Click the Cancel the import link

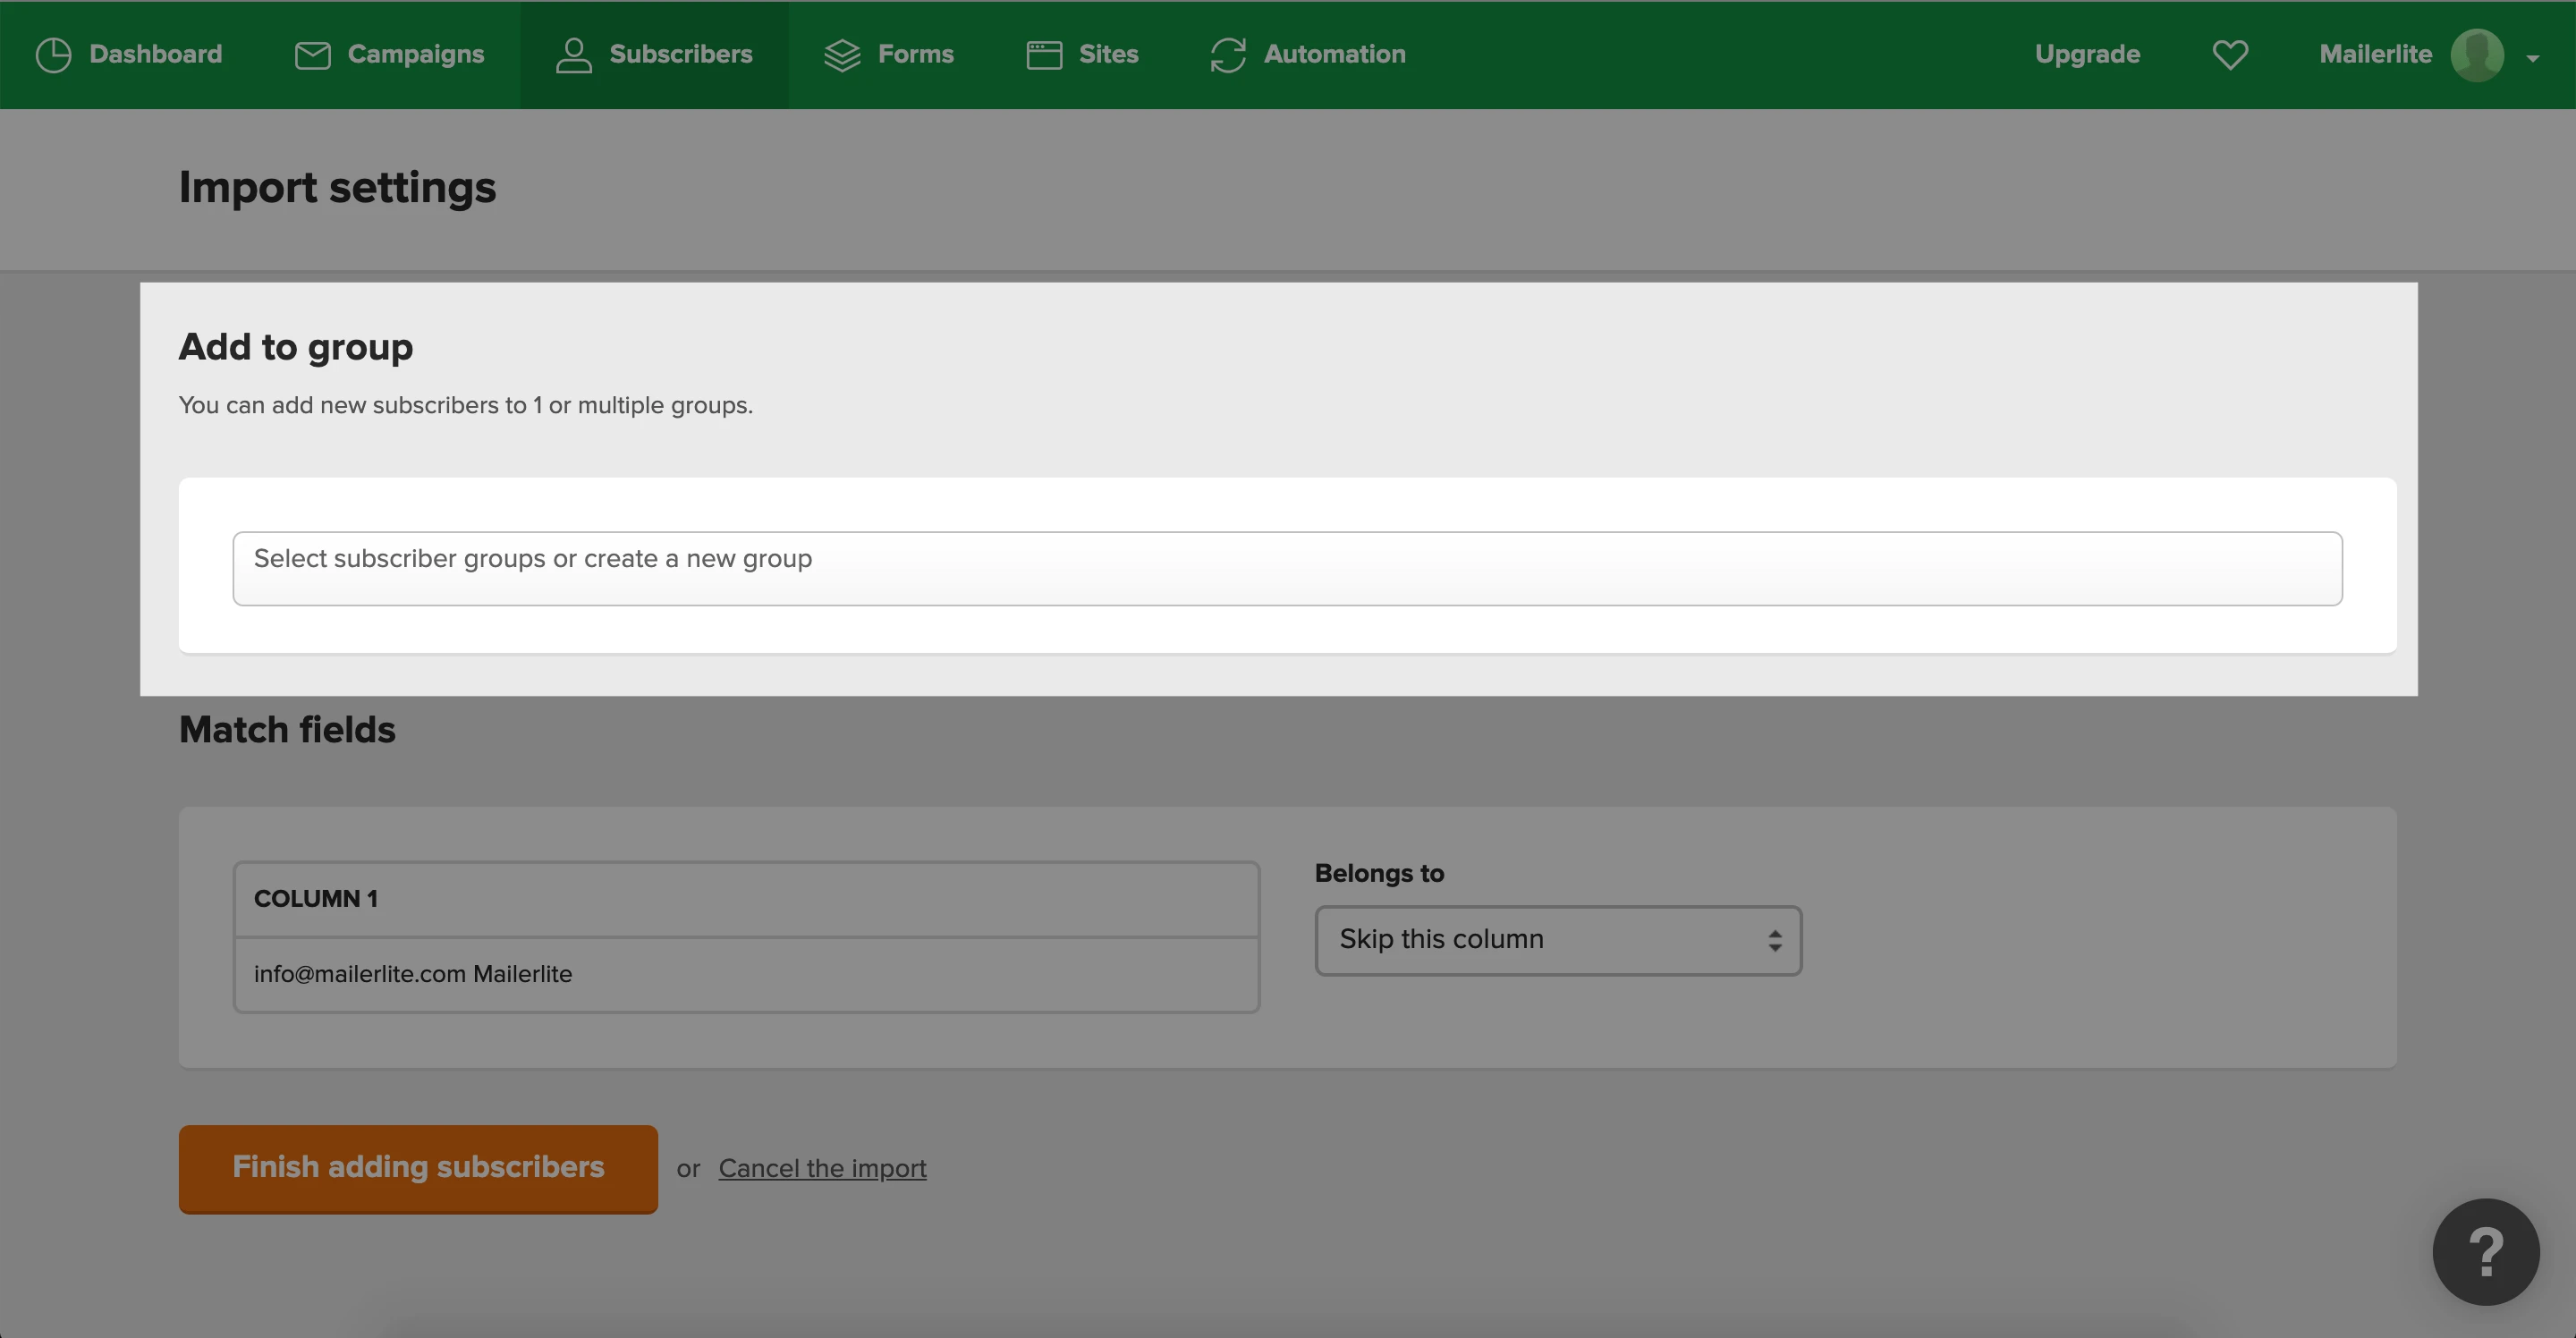click(822, 1168)
